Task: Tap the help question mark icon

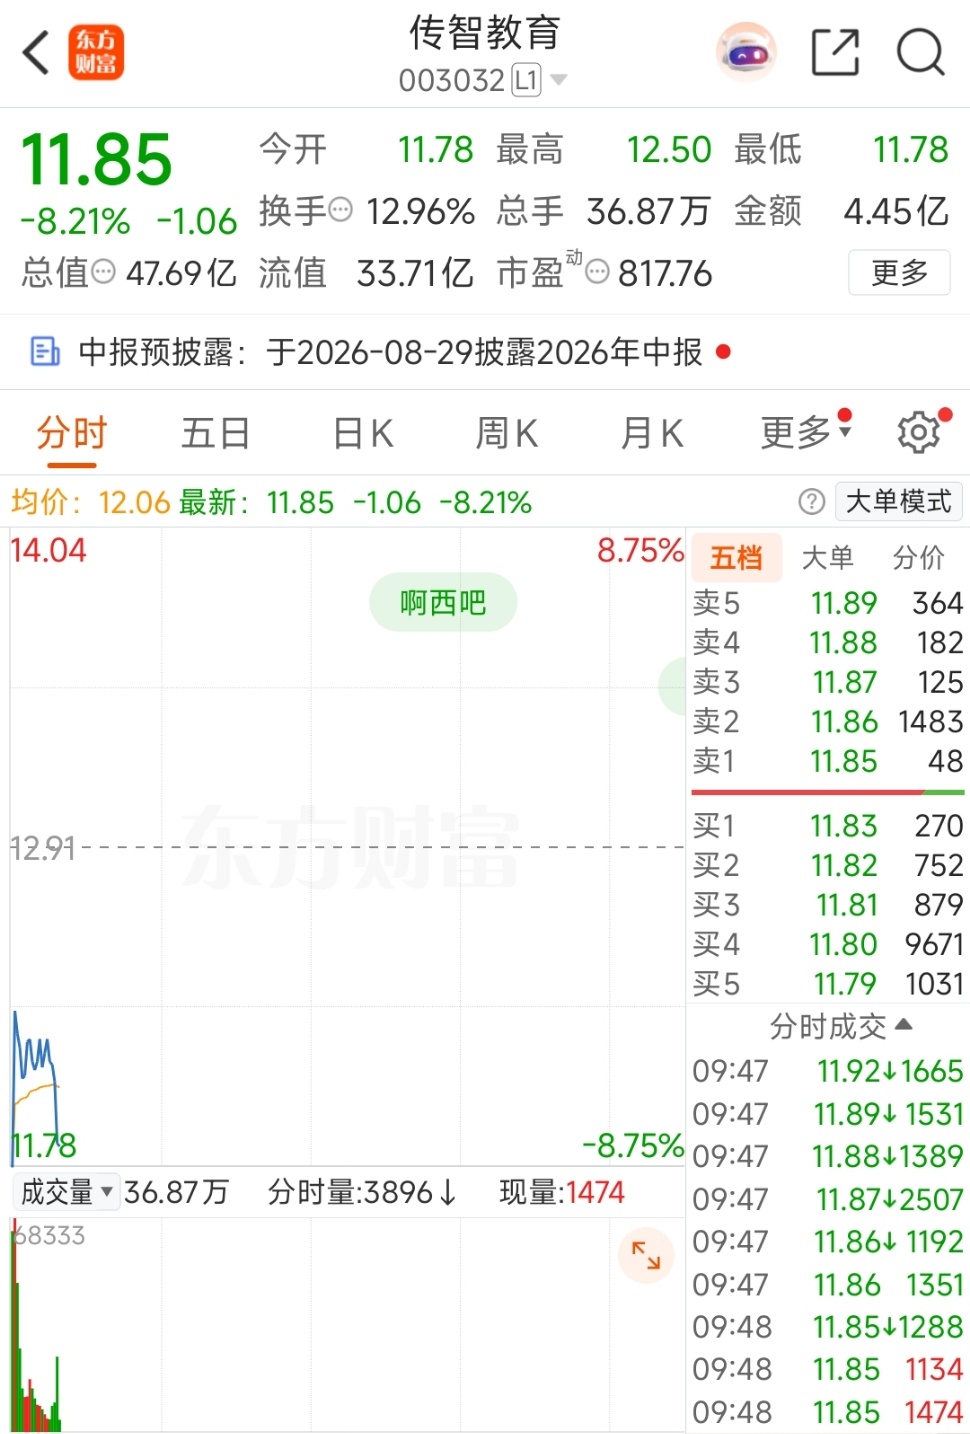Action: coord(812,502)
